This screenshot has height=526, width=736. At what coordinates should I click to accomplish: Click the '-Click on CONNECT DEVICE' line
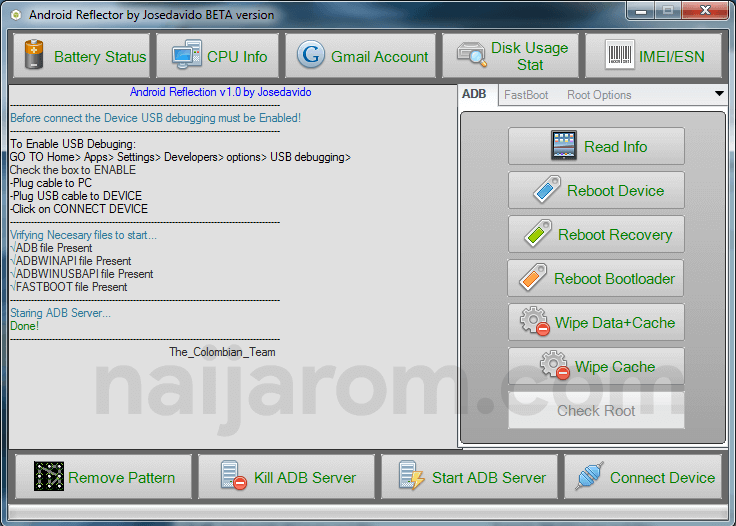click(79, 209)
